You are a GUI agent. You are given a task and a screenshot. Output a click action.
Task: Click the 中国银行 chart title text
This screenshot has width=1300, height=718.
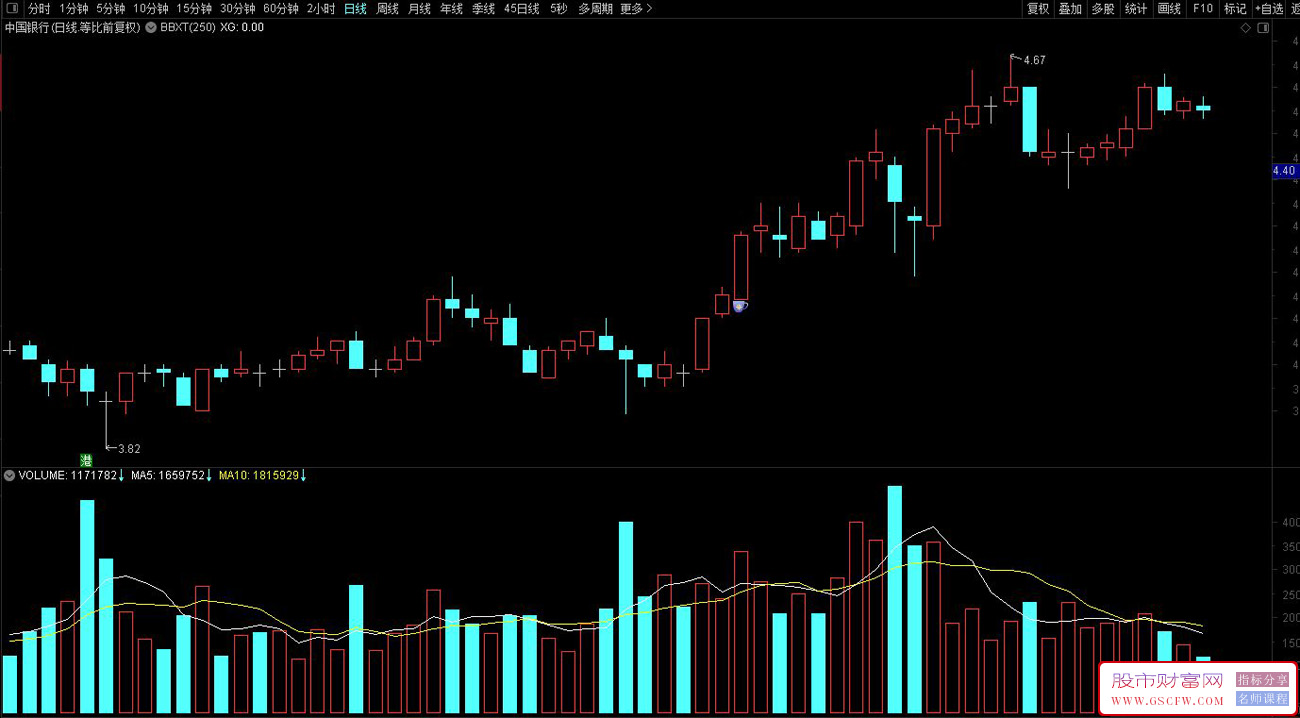[x=72, y=28]
